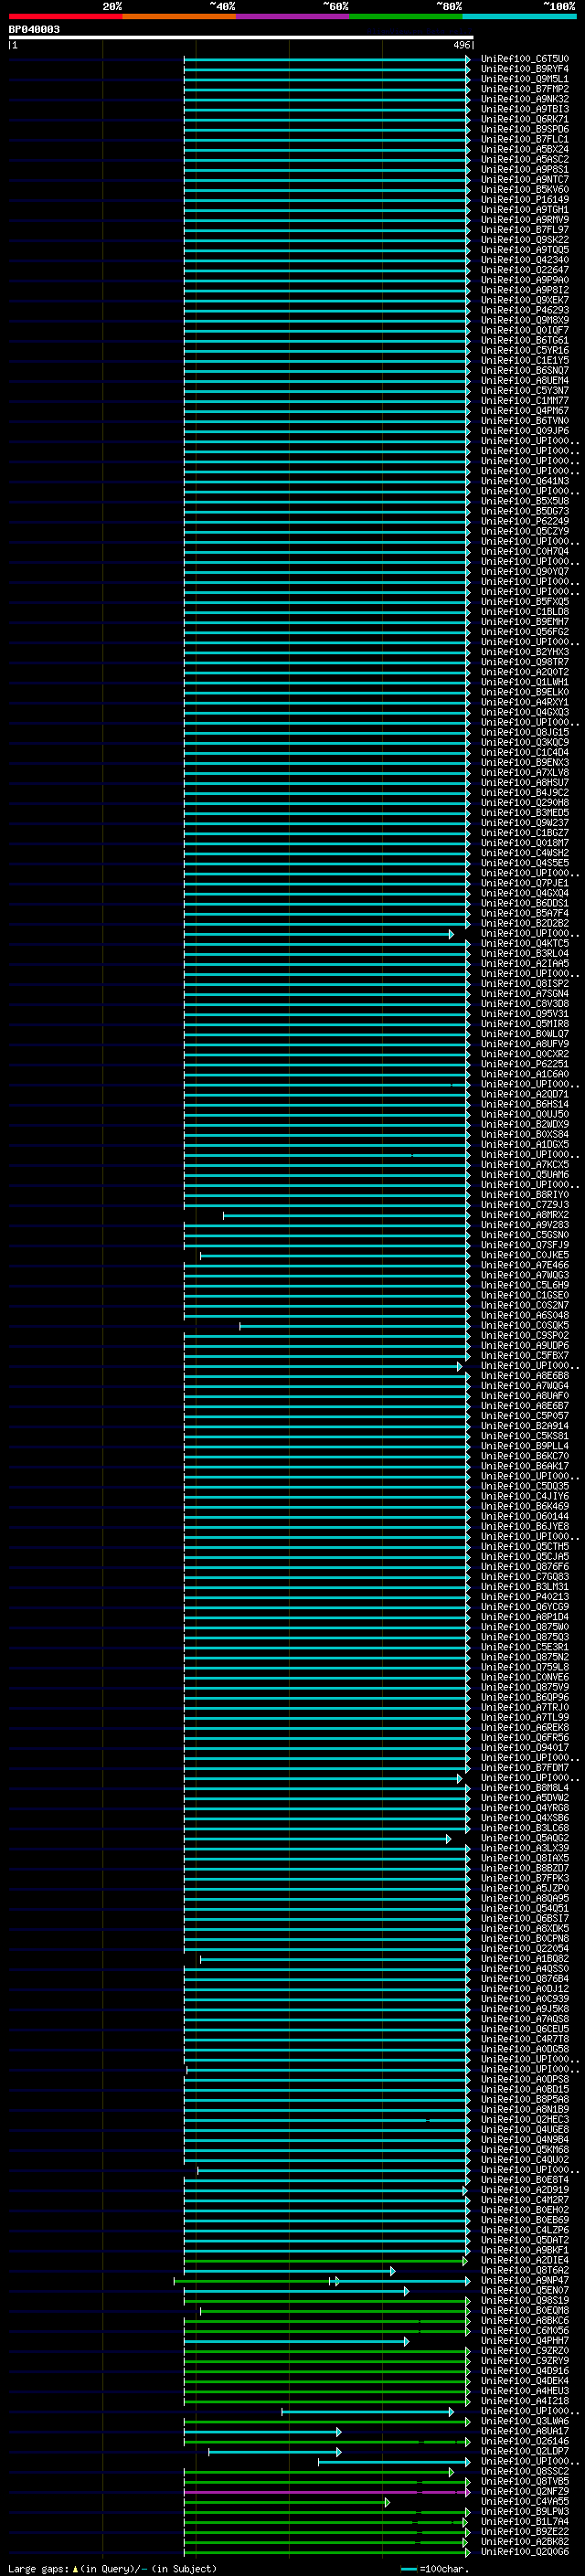The width and height of the screenshot is (585, 2576).
Task: Select hit UniRef100_Q0IQF7
Action: click(x=525, y=330)
